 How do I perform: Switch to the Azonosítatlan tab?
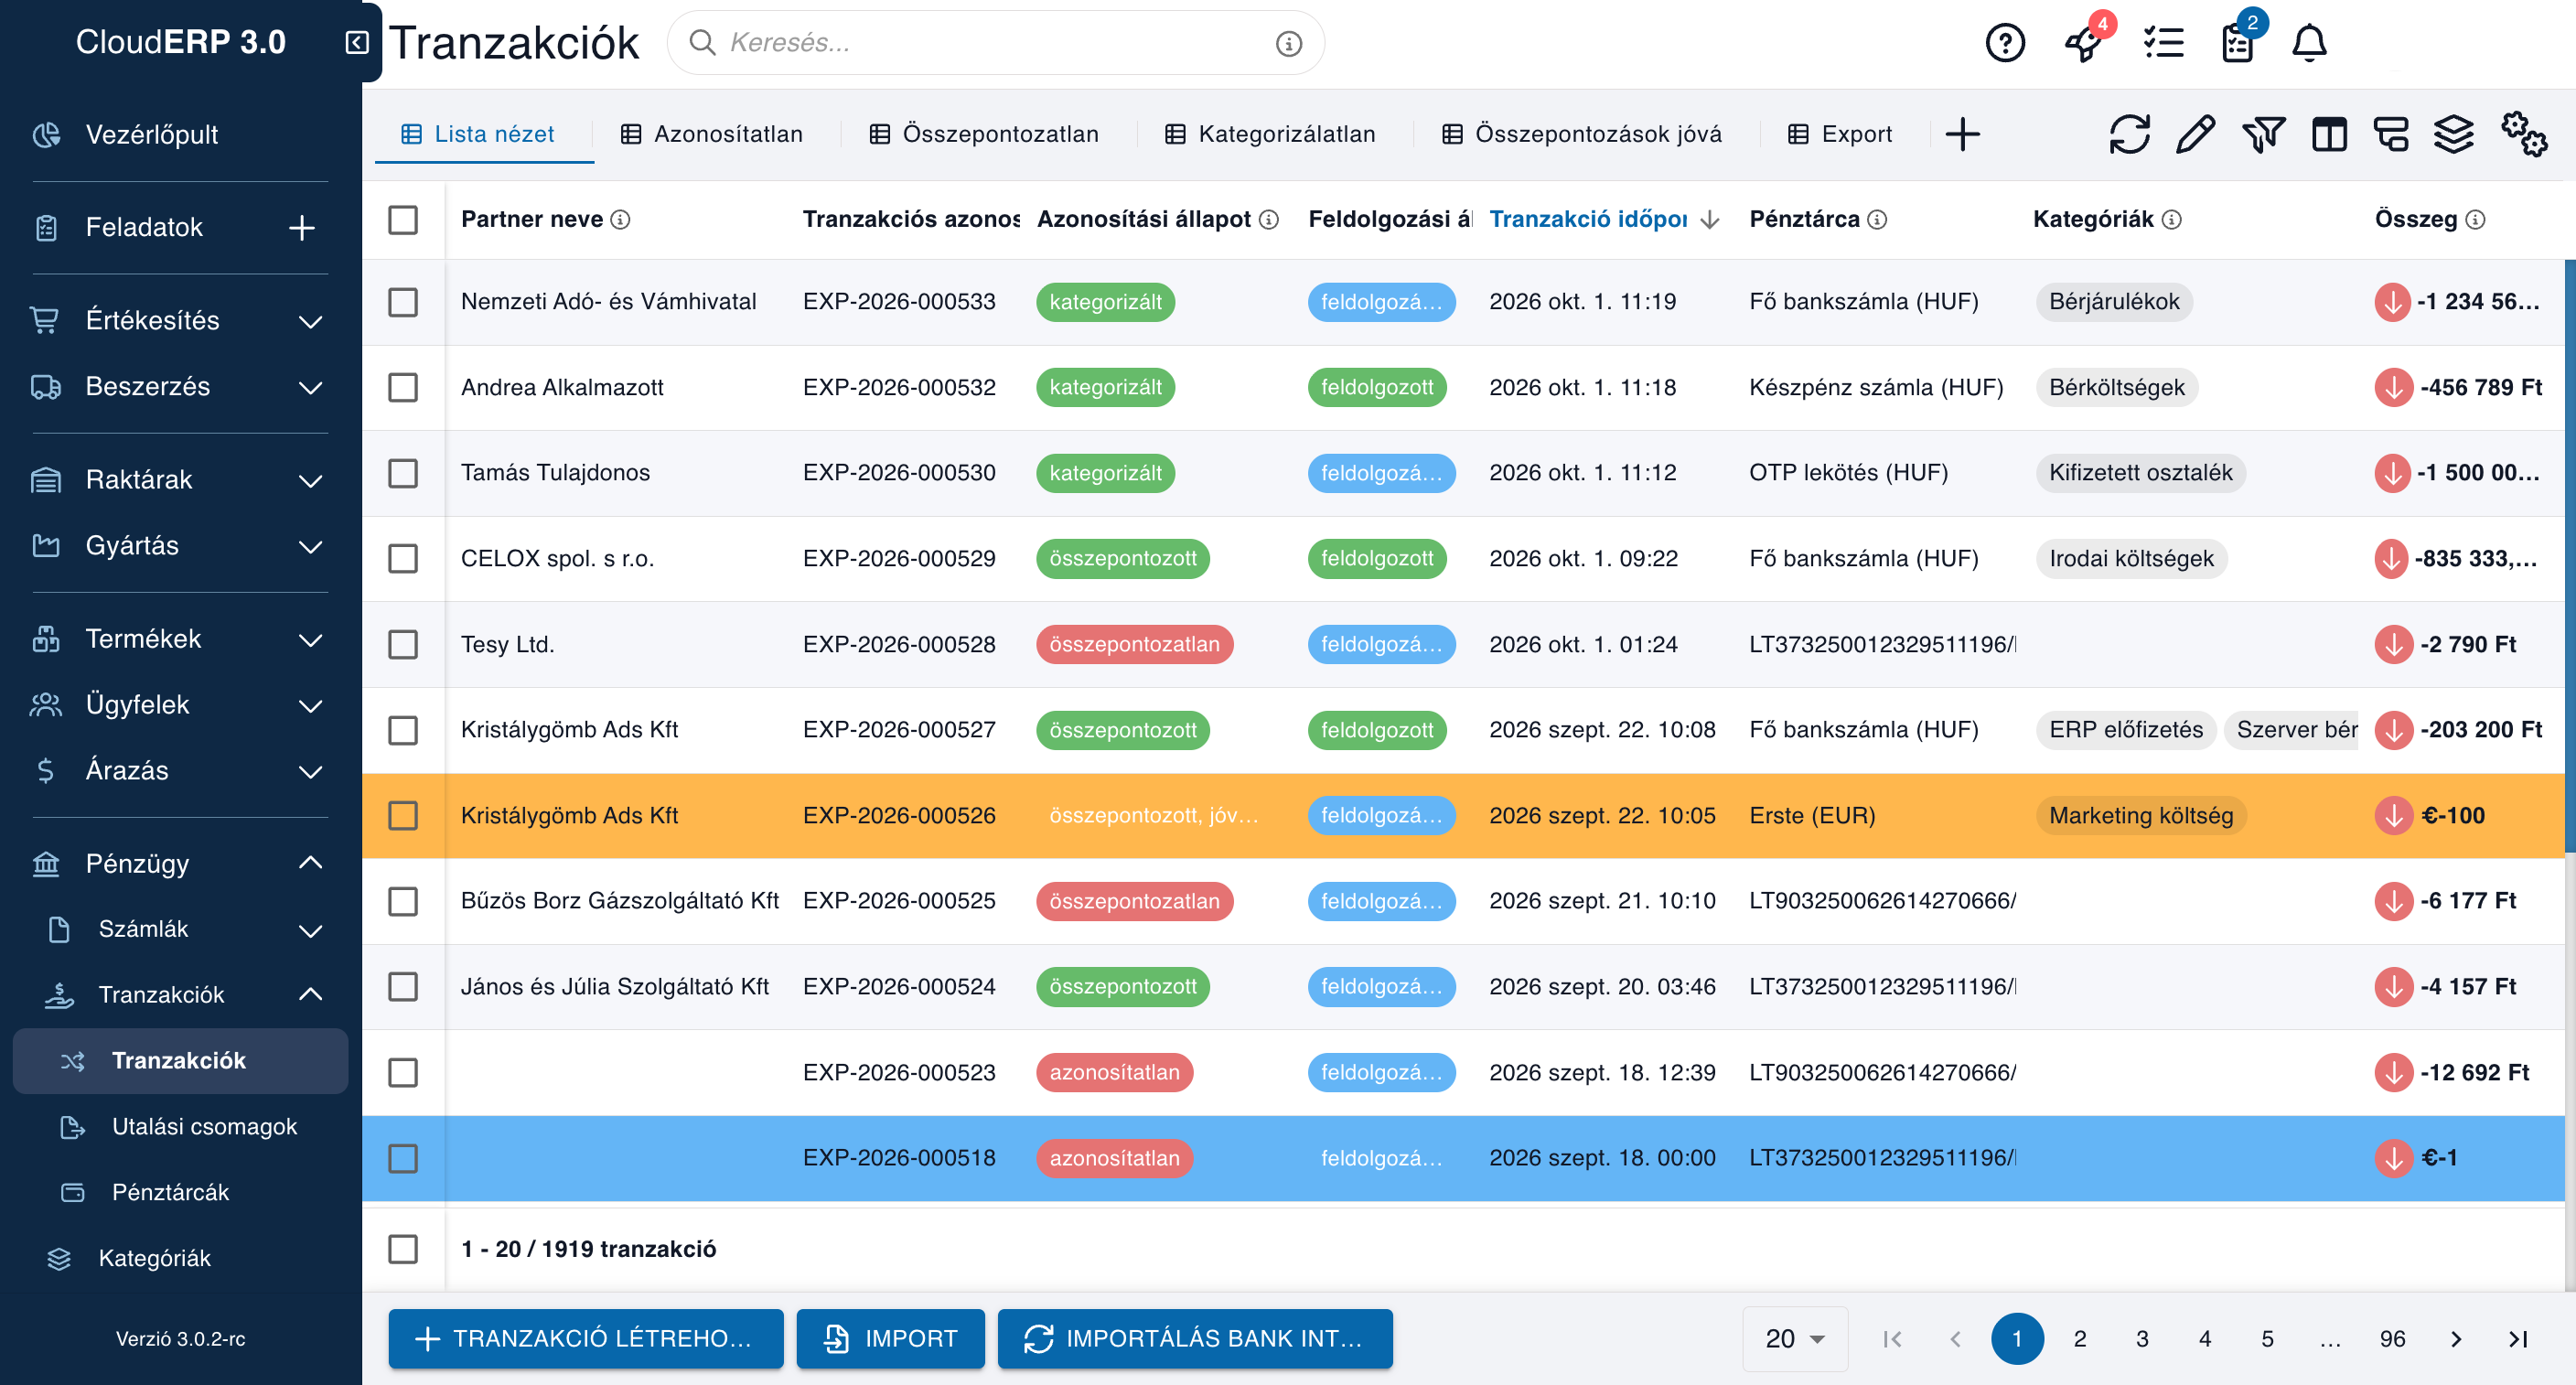(712, 134)
